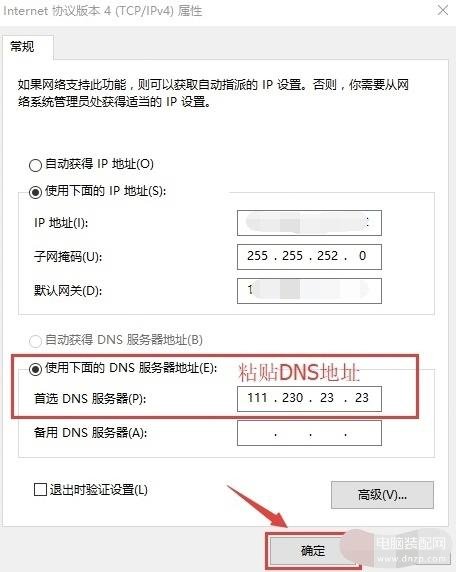Click the 确定 button
456x572 pixels.
click(x=313, y=550)
